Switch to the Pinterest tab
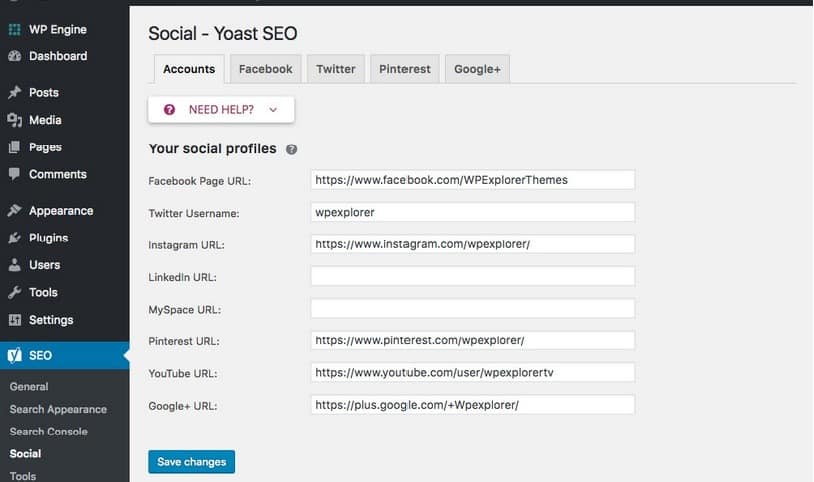The image size is (814, 482). [x=405, y=69]
